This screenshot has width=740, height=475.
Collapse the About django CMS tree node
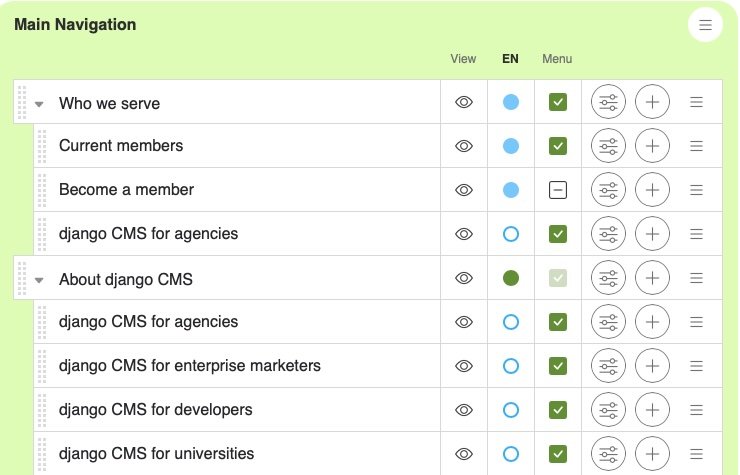tap(39, 280)
